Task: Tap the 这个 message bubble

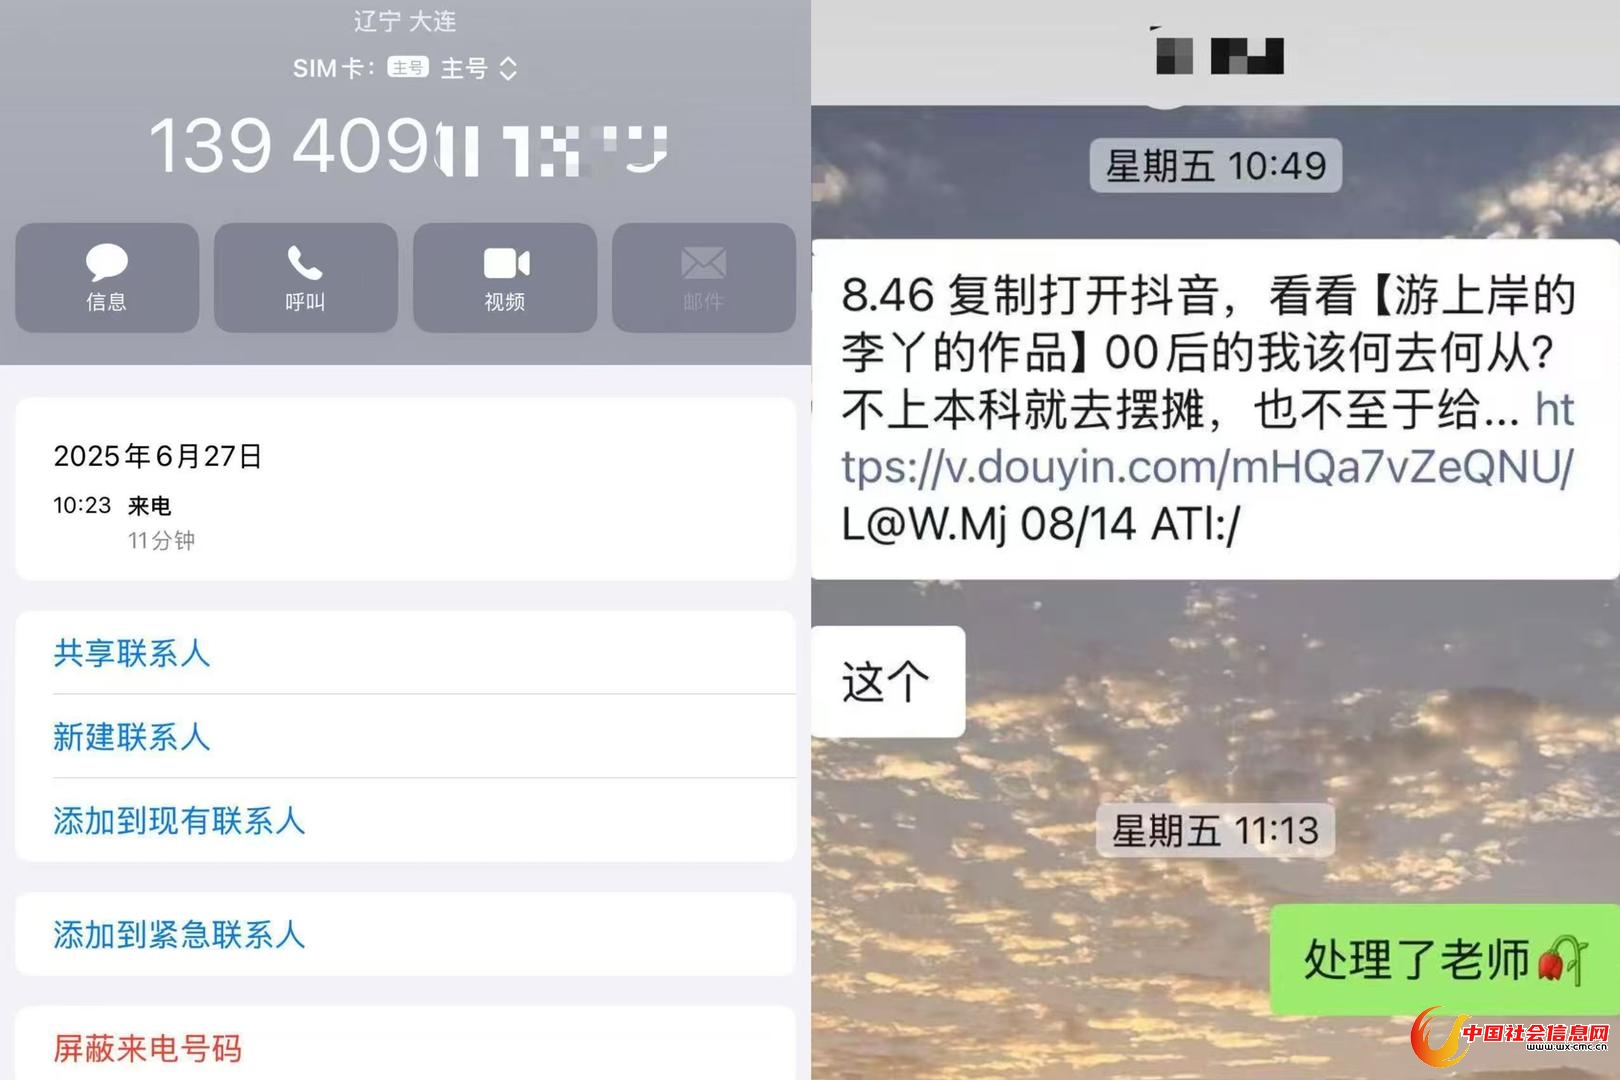Action: click(x=888, y=682)
